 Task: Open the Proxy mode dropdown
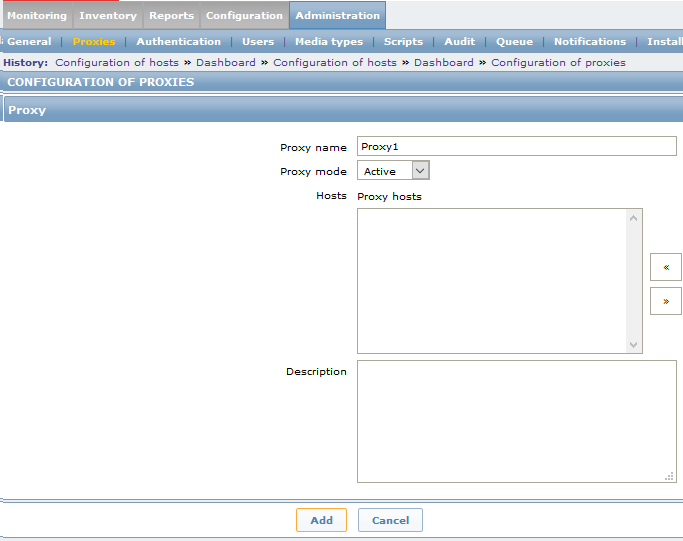click(x=393, y=170)
